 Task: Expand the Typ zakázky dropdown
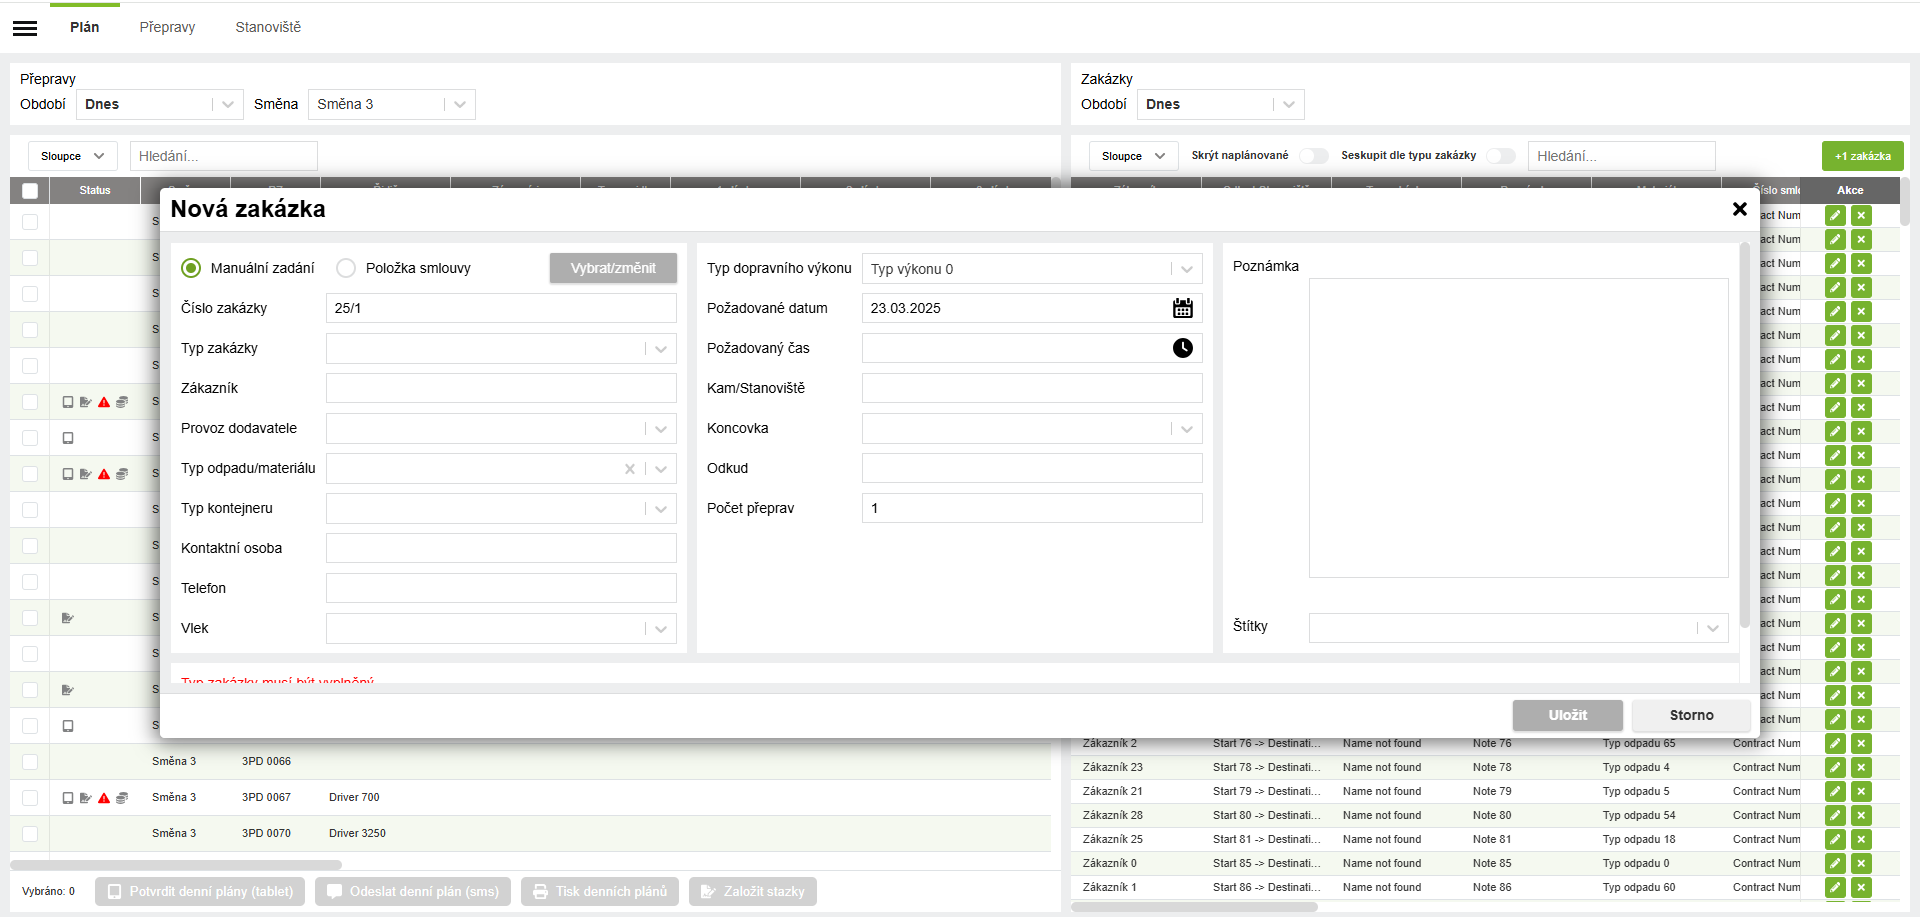(501, 348)
